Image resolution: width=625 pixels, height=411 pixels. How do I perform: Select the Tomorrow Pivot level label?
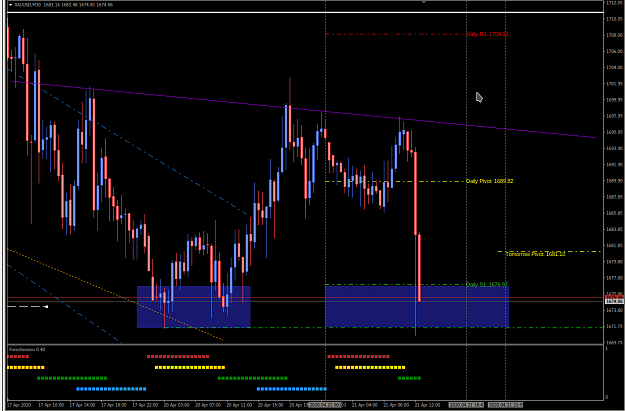(535, 254)
